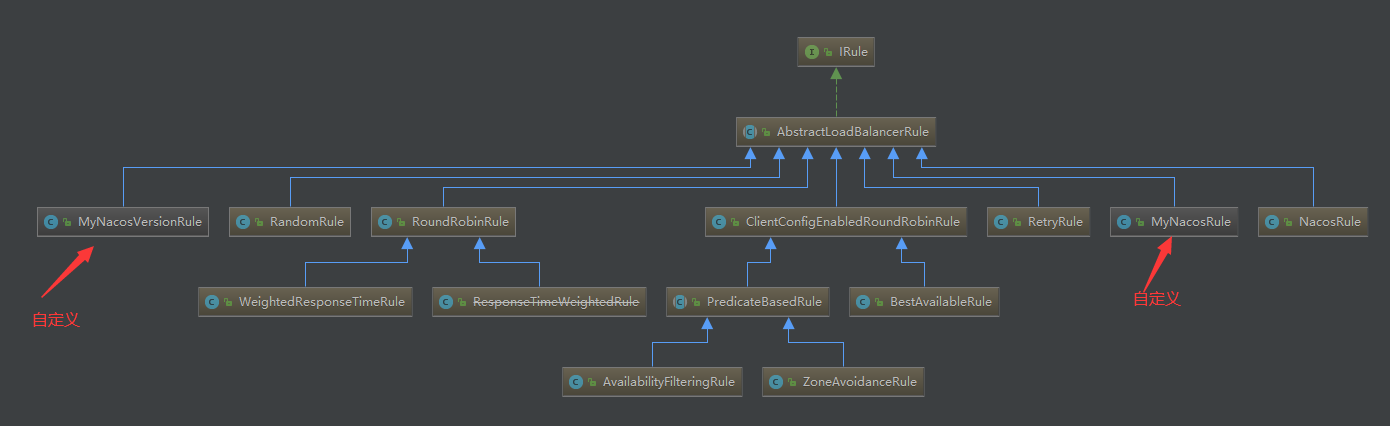The width and height of the screenshot is (1390, 426).
Task: Click the green lock icon on PredicateBasedRule
Action: click(697, 302)
